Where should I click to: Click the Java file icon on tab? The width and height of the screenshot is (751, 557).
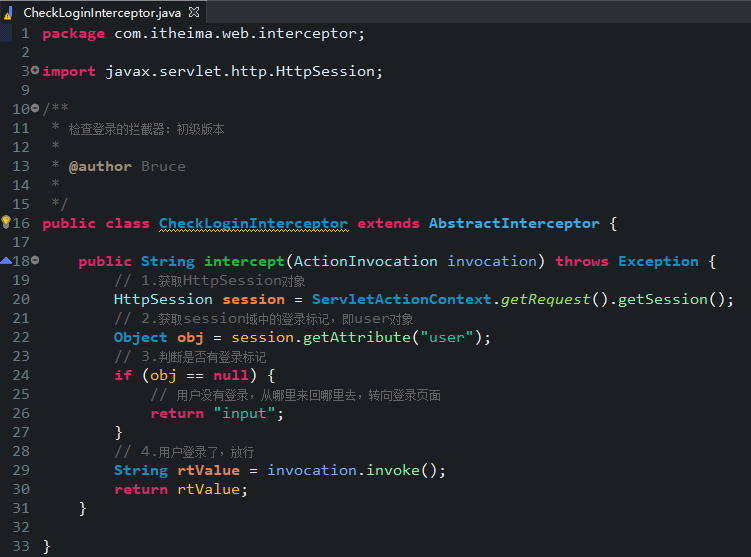pos(8,13)
